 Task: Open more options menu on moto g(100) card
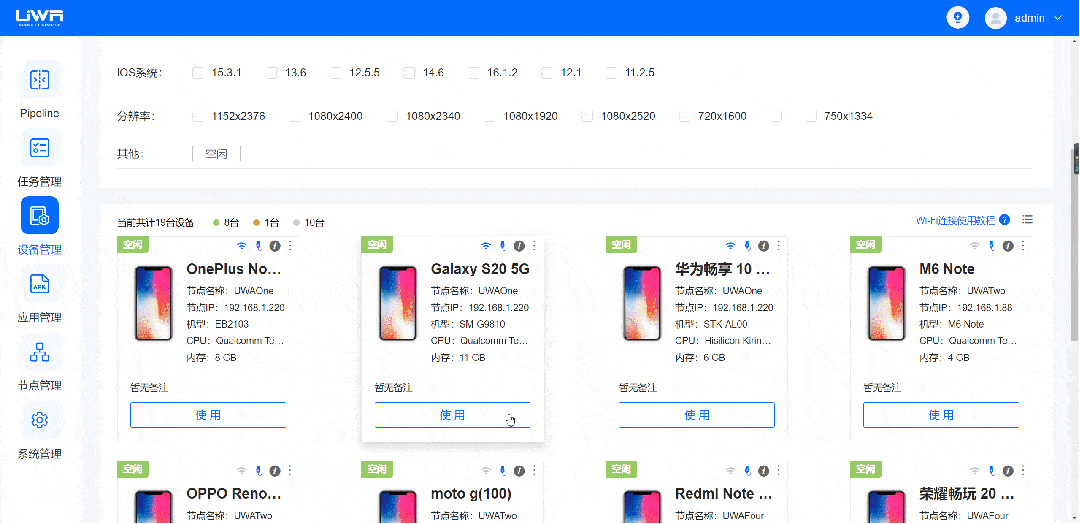click(534, 470)
